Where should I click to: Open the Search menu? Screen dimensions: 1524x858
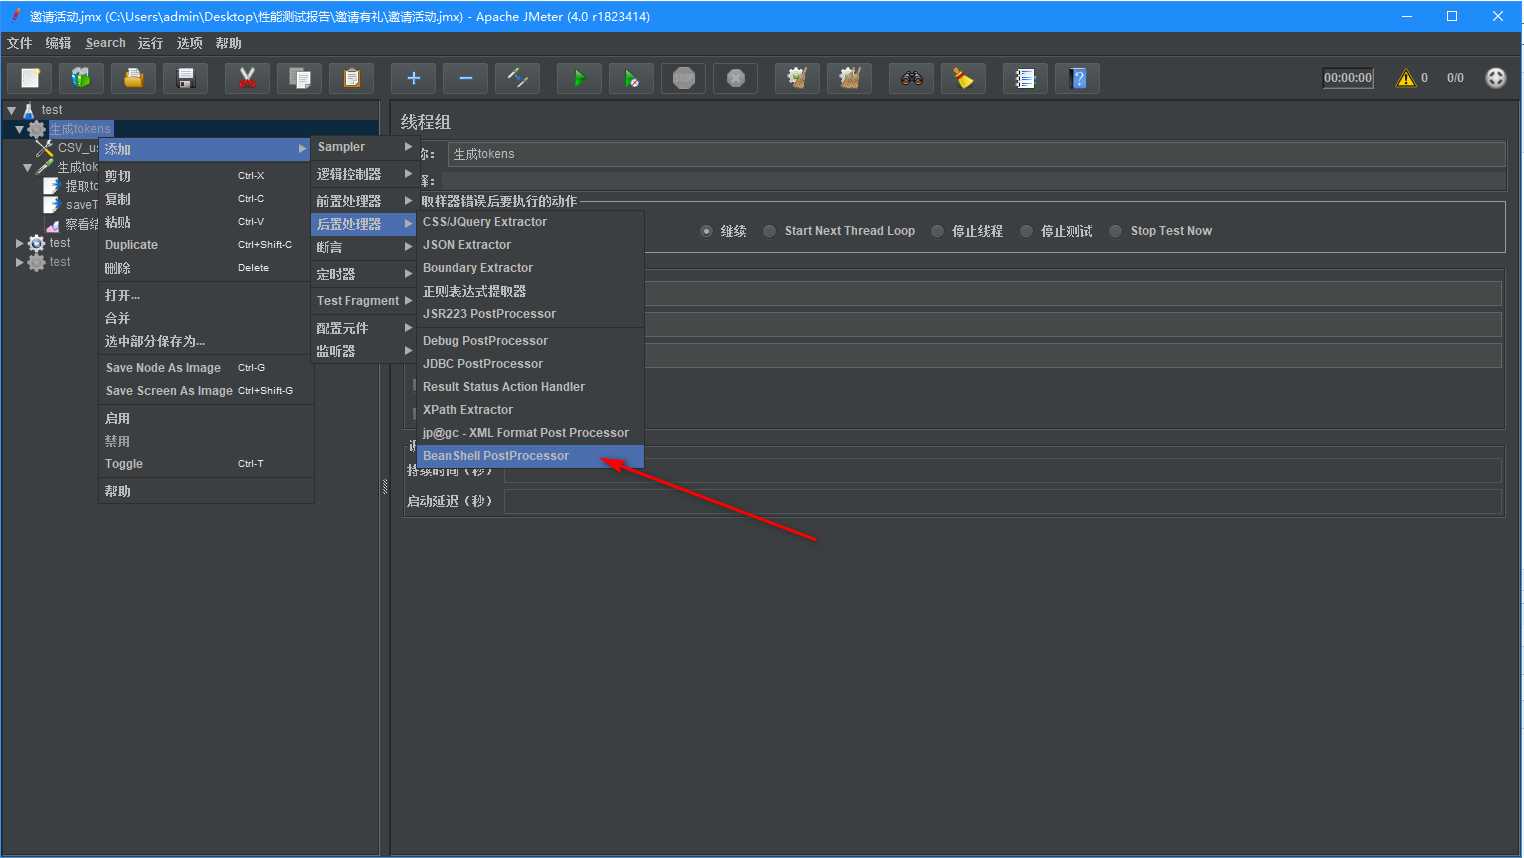[x=105, y=43]
